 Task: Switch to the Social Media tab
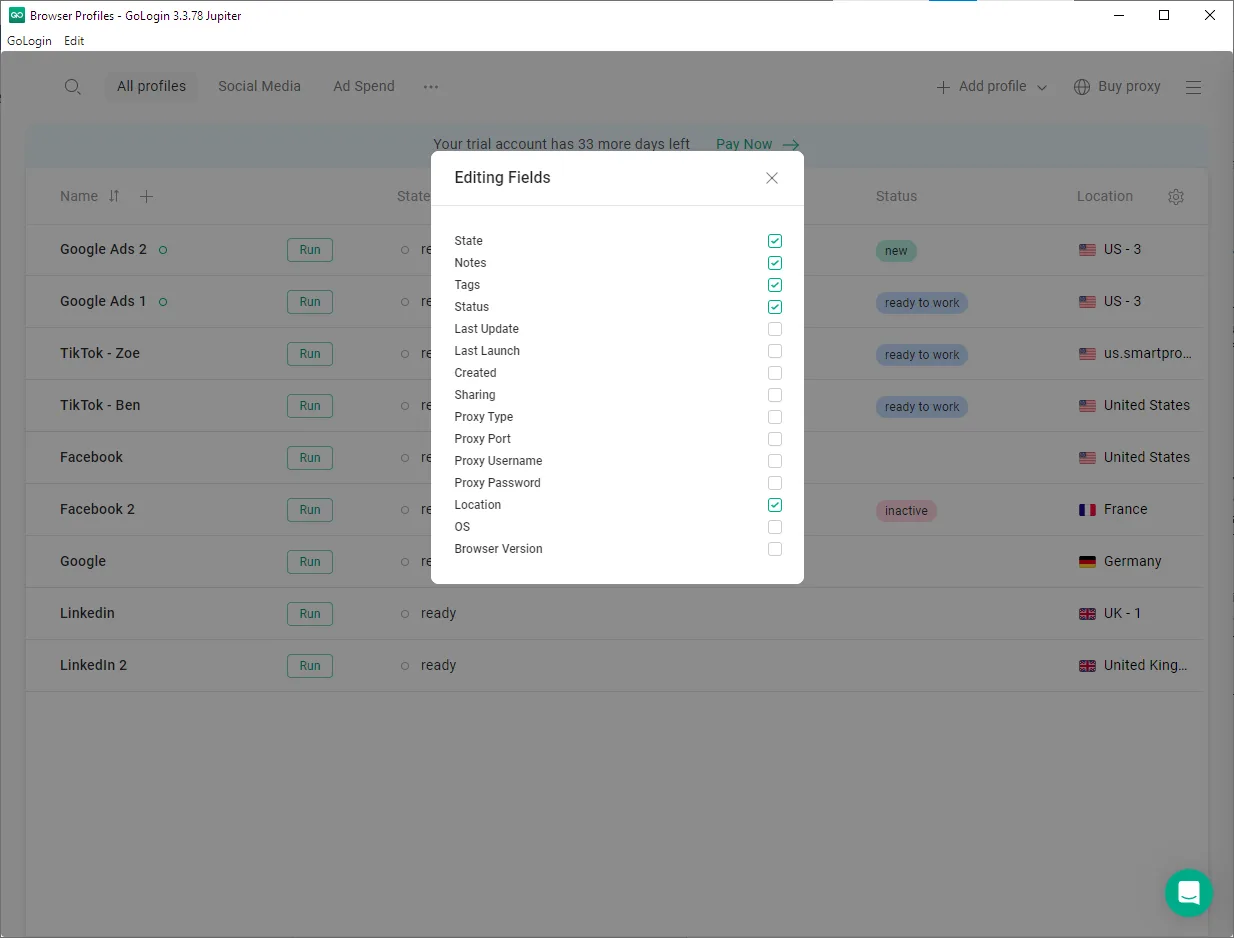(259, 86)
